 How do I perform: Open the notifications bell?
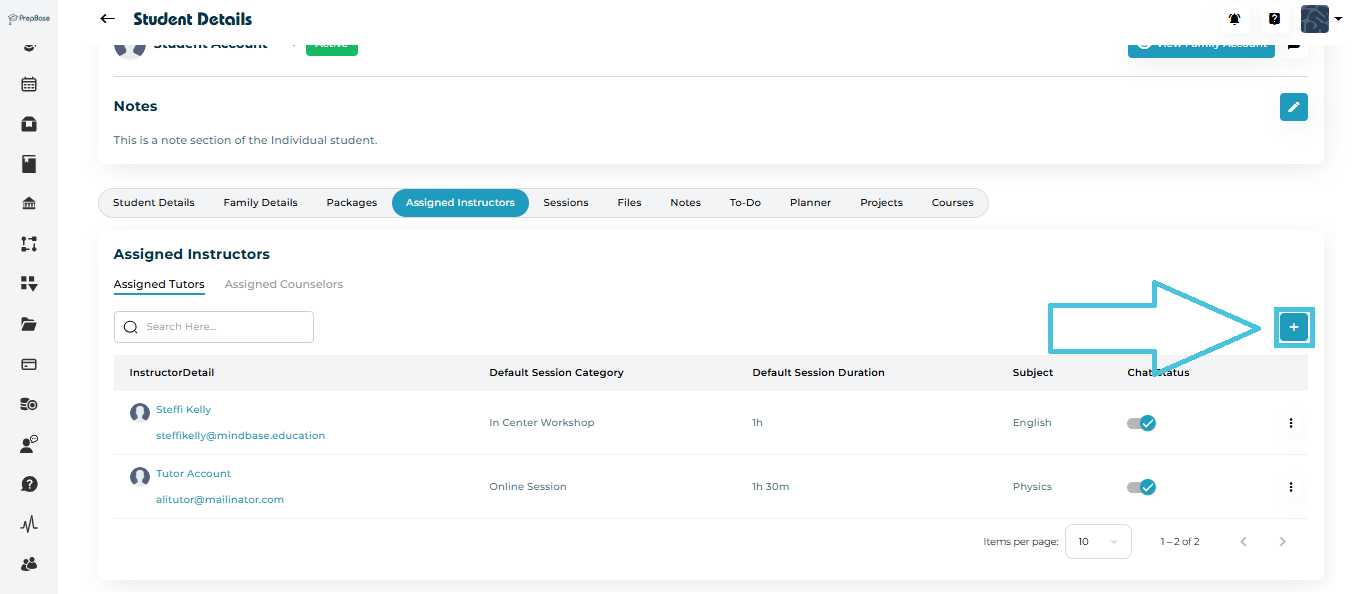[x=1234, y=19]
